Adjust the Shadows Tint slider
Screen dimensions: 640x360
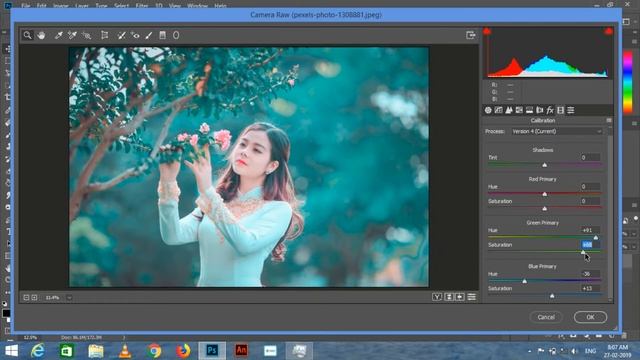tap(544, 165)
